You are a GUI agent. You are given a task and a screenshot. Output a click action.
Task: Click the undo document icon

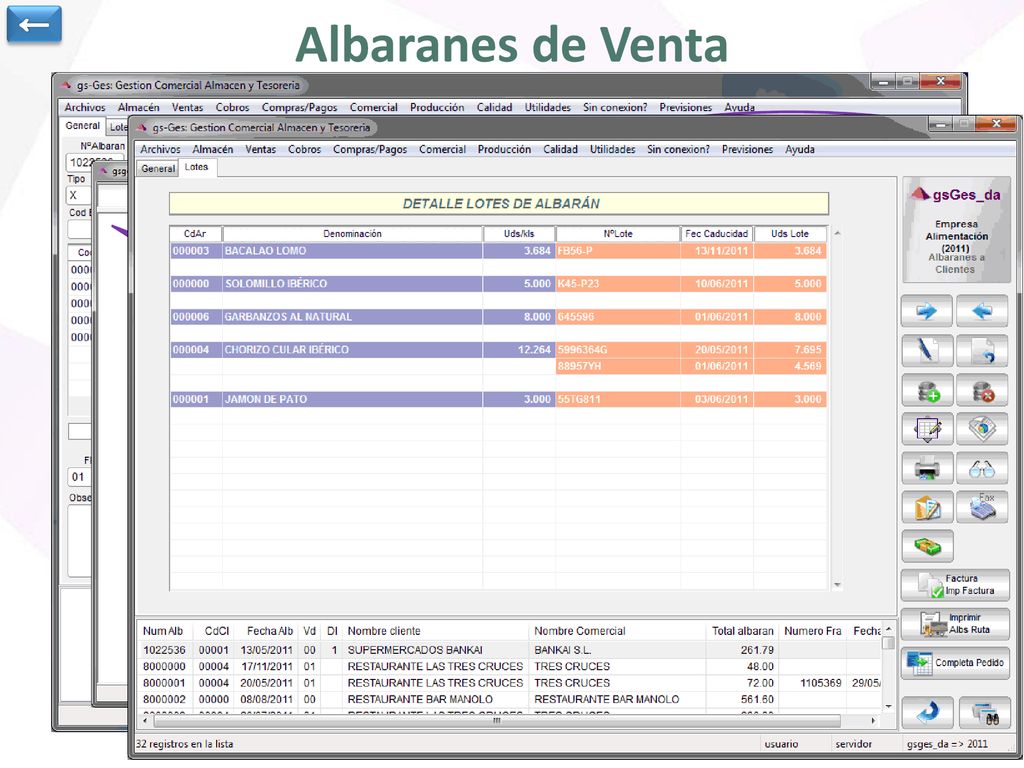pos(982,351)
